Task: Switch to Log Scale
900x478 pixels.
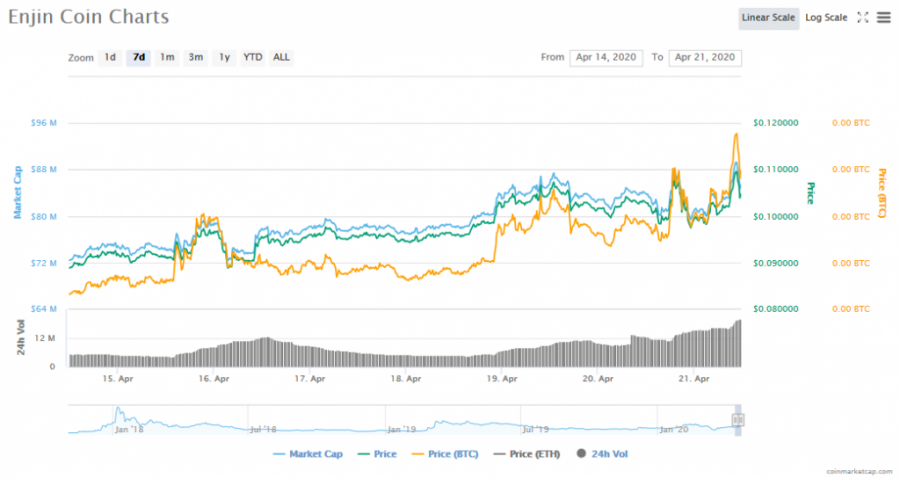Action: [x=826, y=18]
